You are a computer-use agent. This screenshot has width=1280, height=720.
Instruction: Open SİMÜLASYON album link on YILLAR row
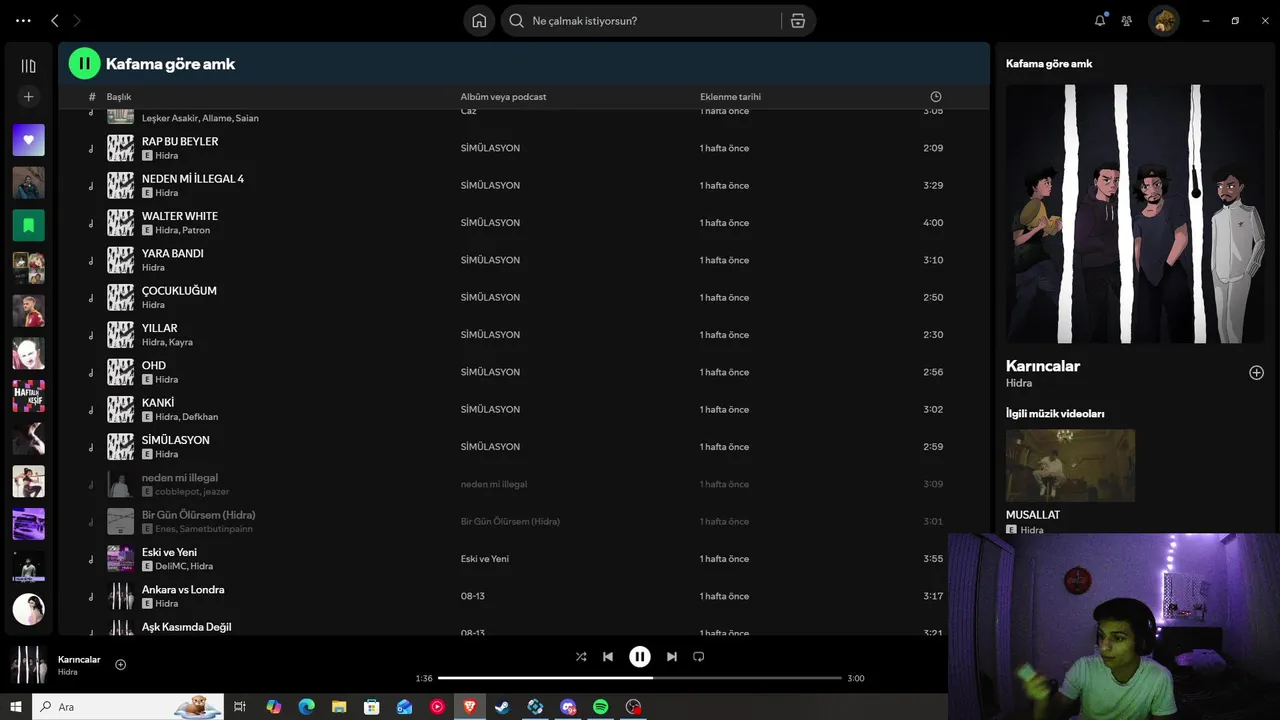490,335
